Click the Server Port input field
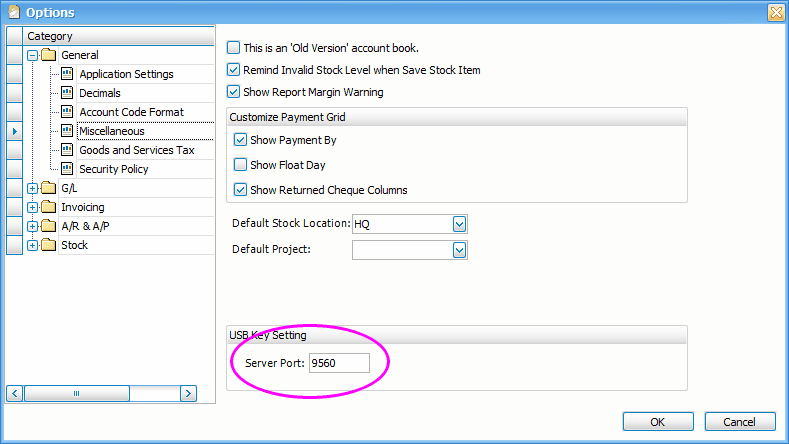Viewport: 789px width, 444px height. (x=339, y=362)
